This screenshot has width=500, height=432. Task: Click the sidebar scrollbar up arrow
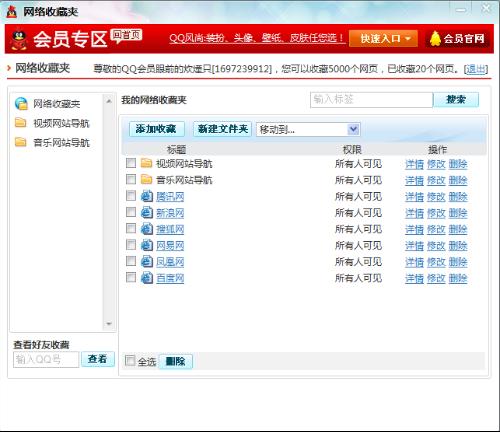[x=109, y=101]
